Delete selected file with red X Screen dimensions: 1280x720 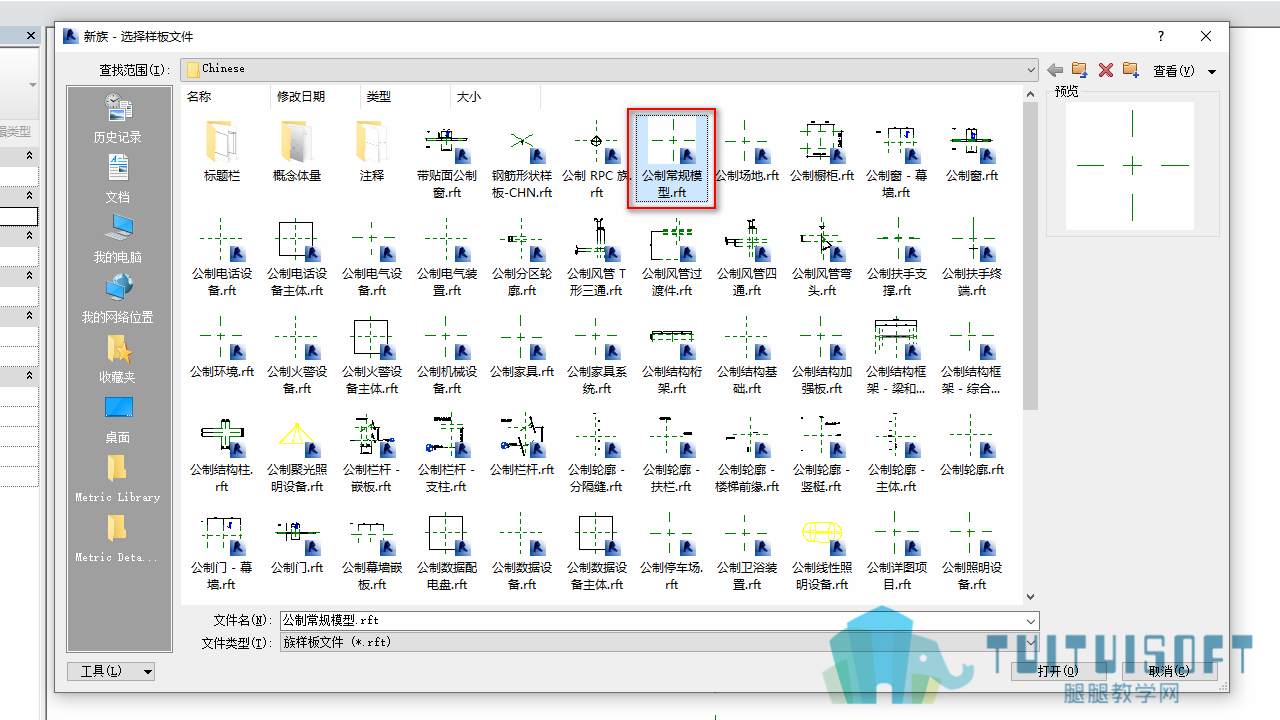pos(1106,70)
